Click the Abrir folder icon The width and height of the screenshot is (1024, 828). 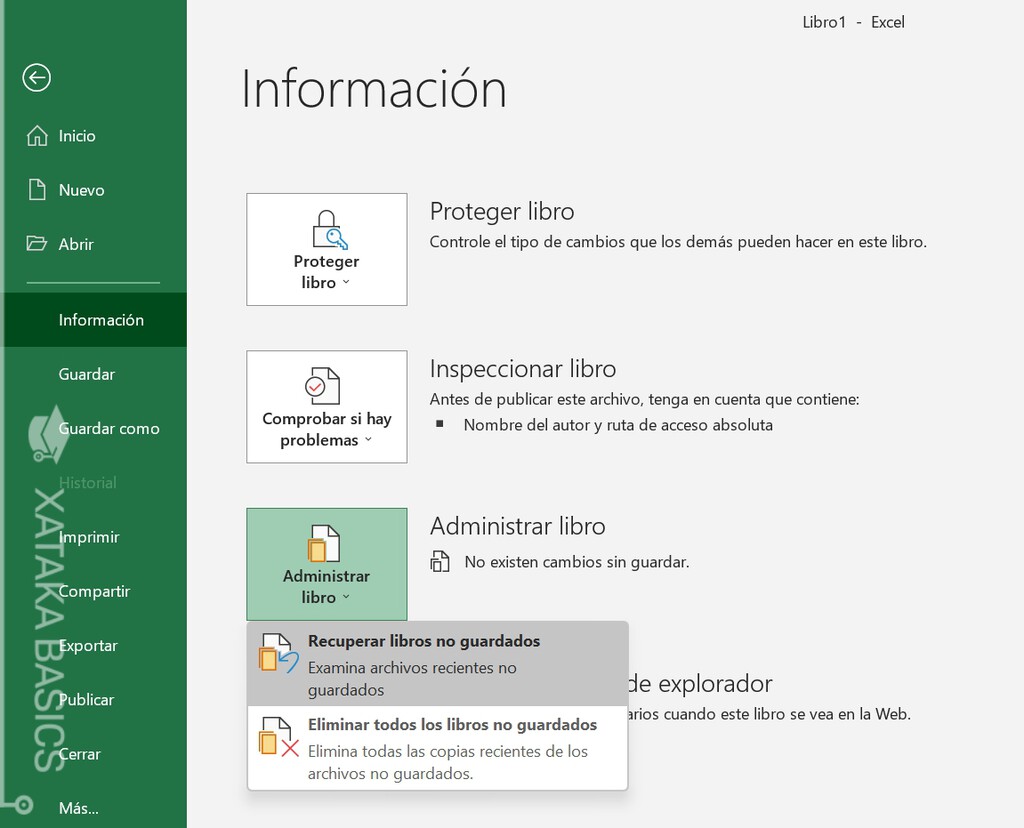(x=37, y=244)
